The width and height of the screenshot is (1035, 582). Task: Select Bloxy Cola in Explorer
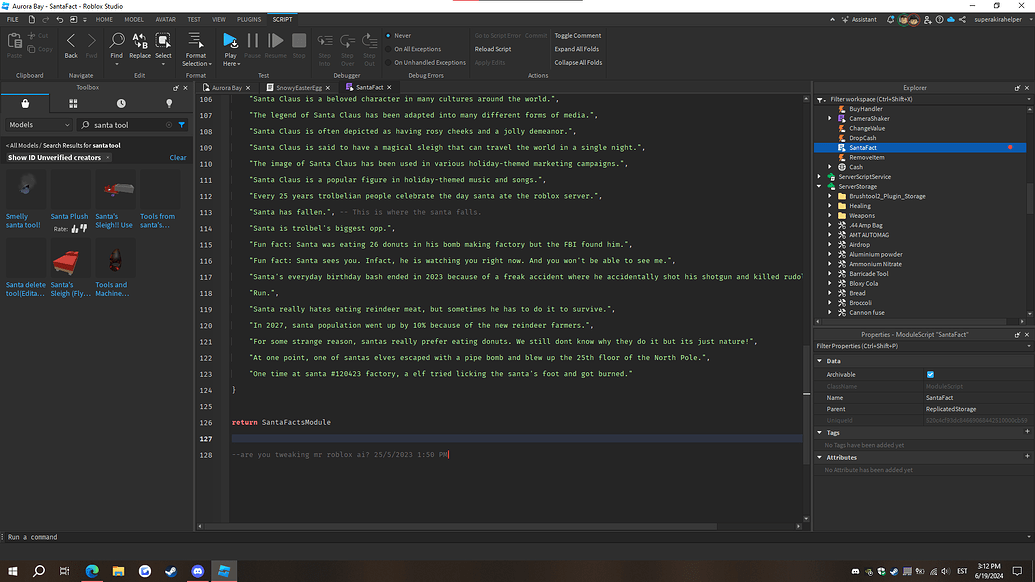point(863,284)
